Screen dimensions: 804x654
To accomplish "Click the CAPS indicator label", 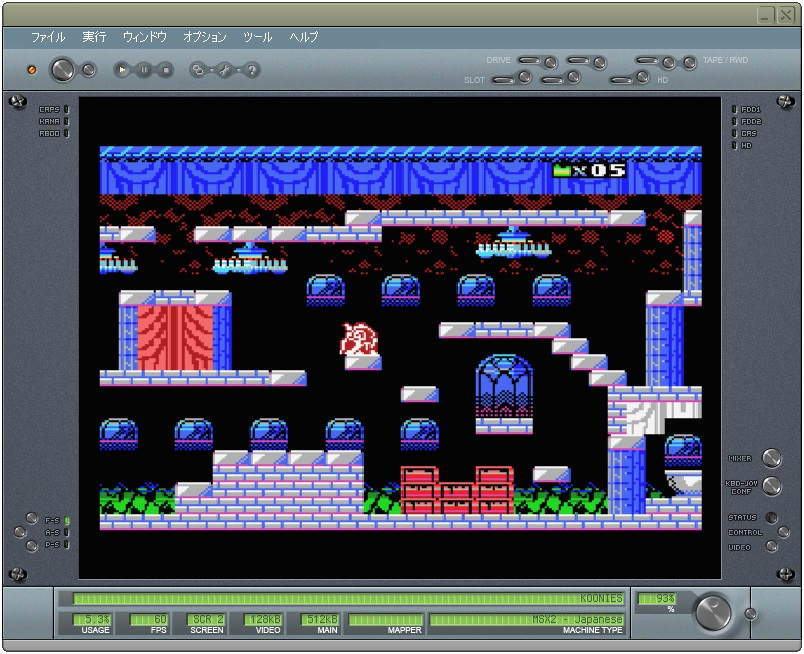I will tap(50, 109).
